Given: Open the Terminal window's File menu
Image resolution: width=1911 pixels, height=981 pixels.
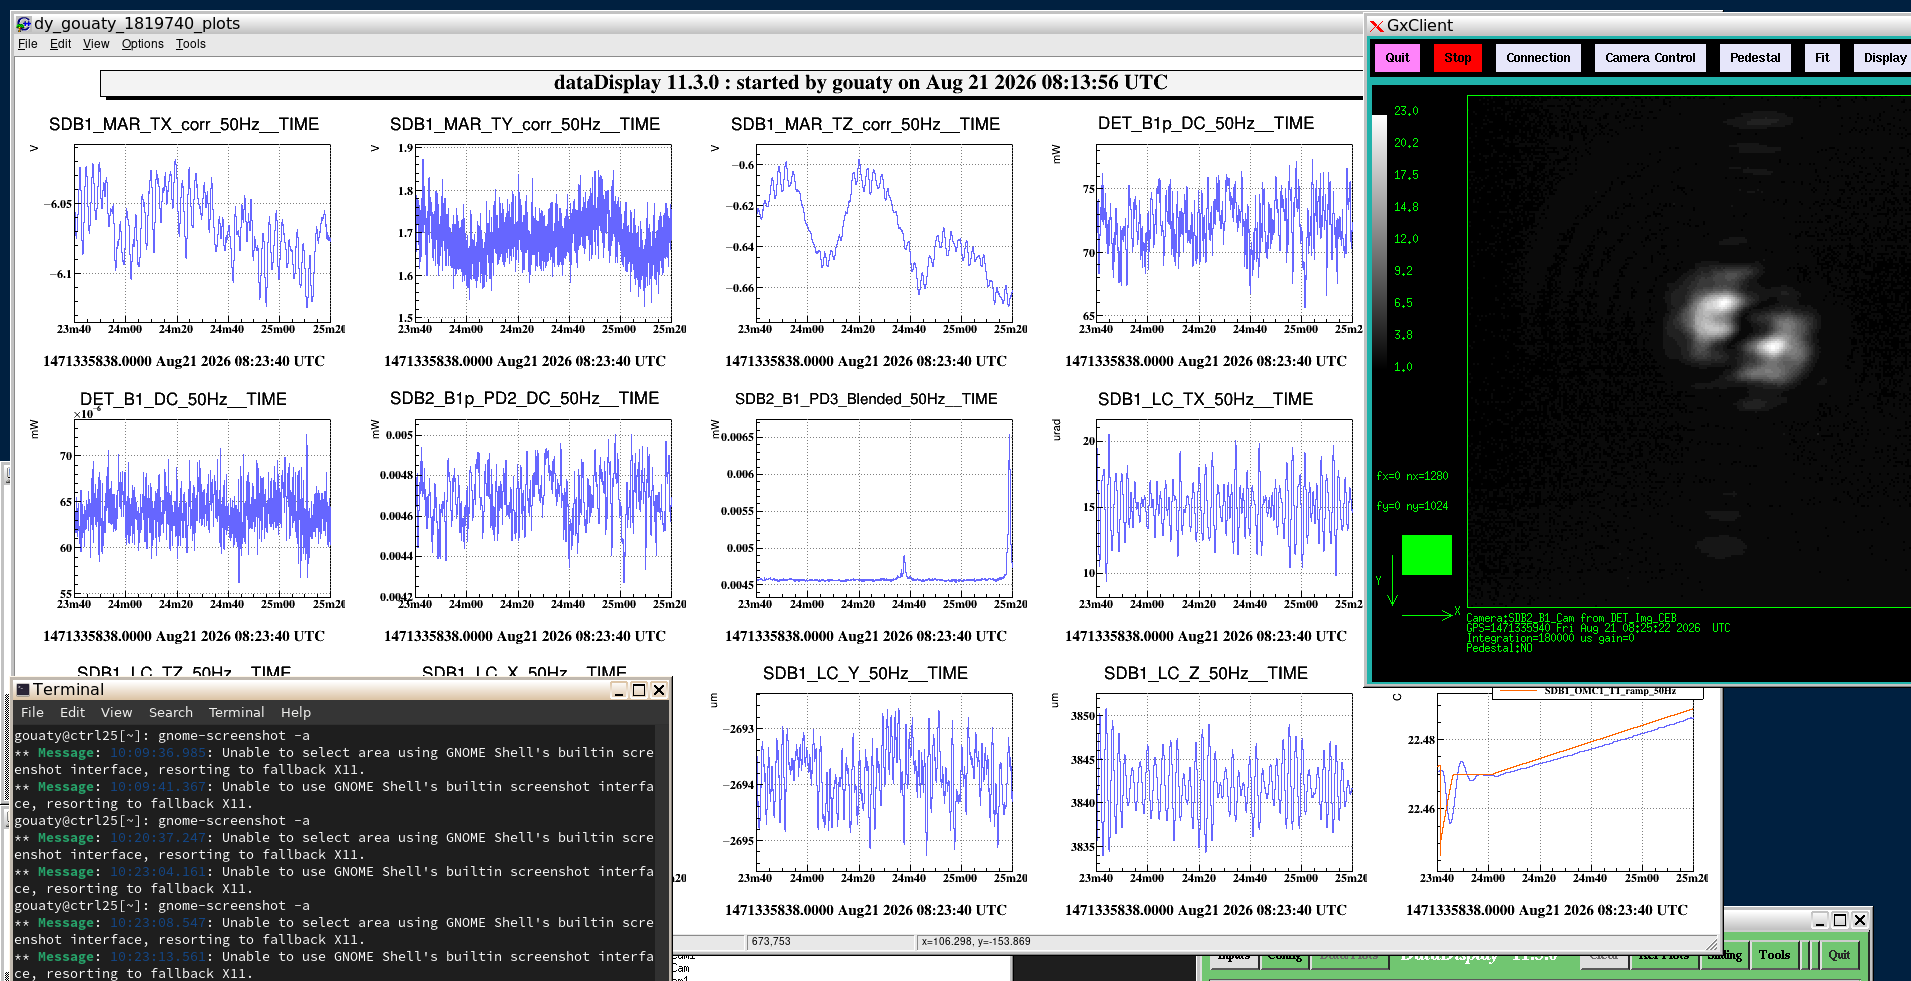Looking at the screenshot, I should tap(32, 712).
